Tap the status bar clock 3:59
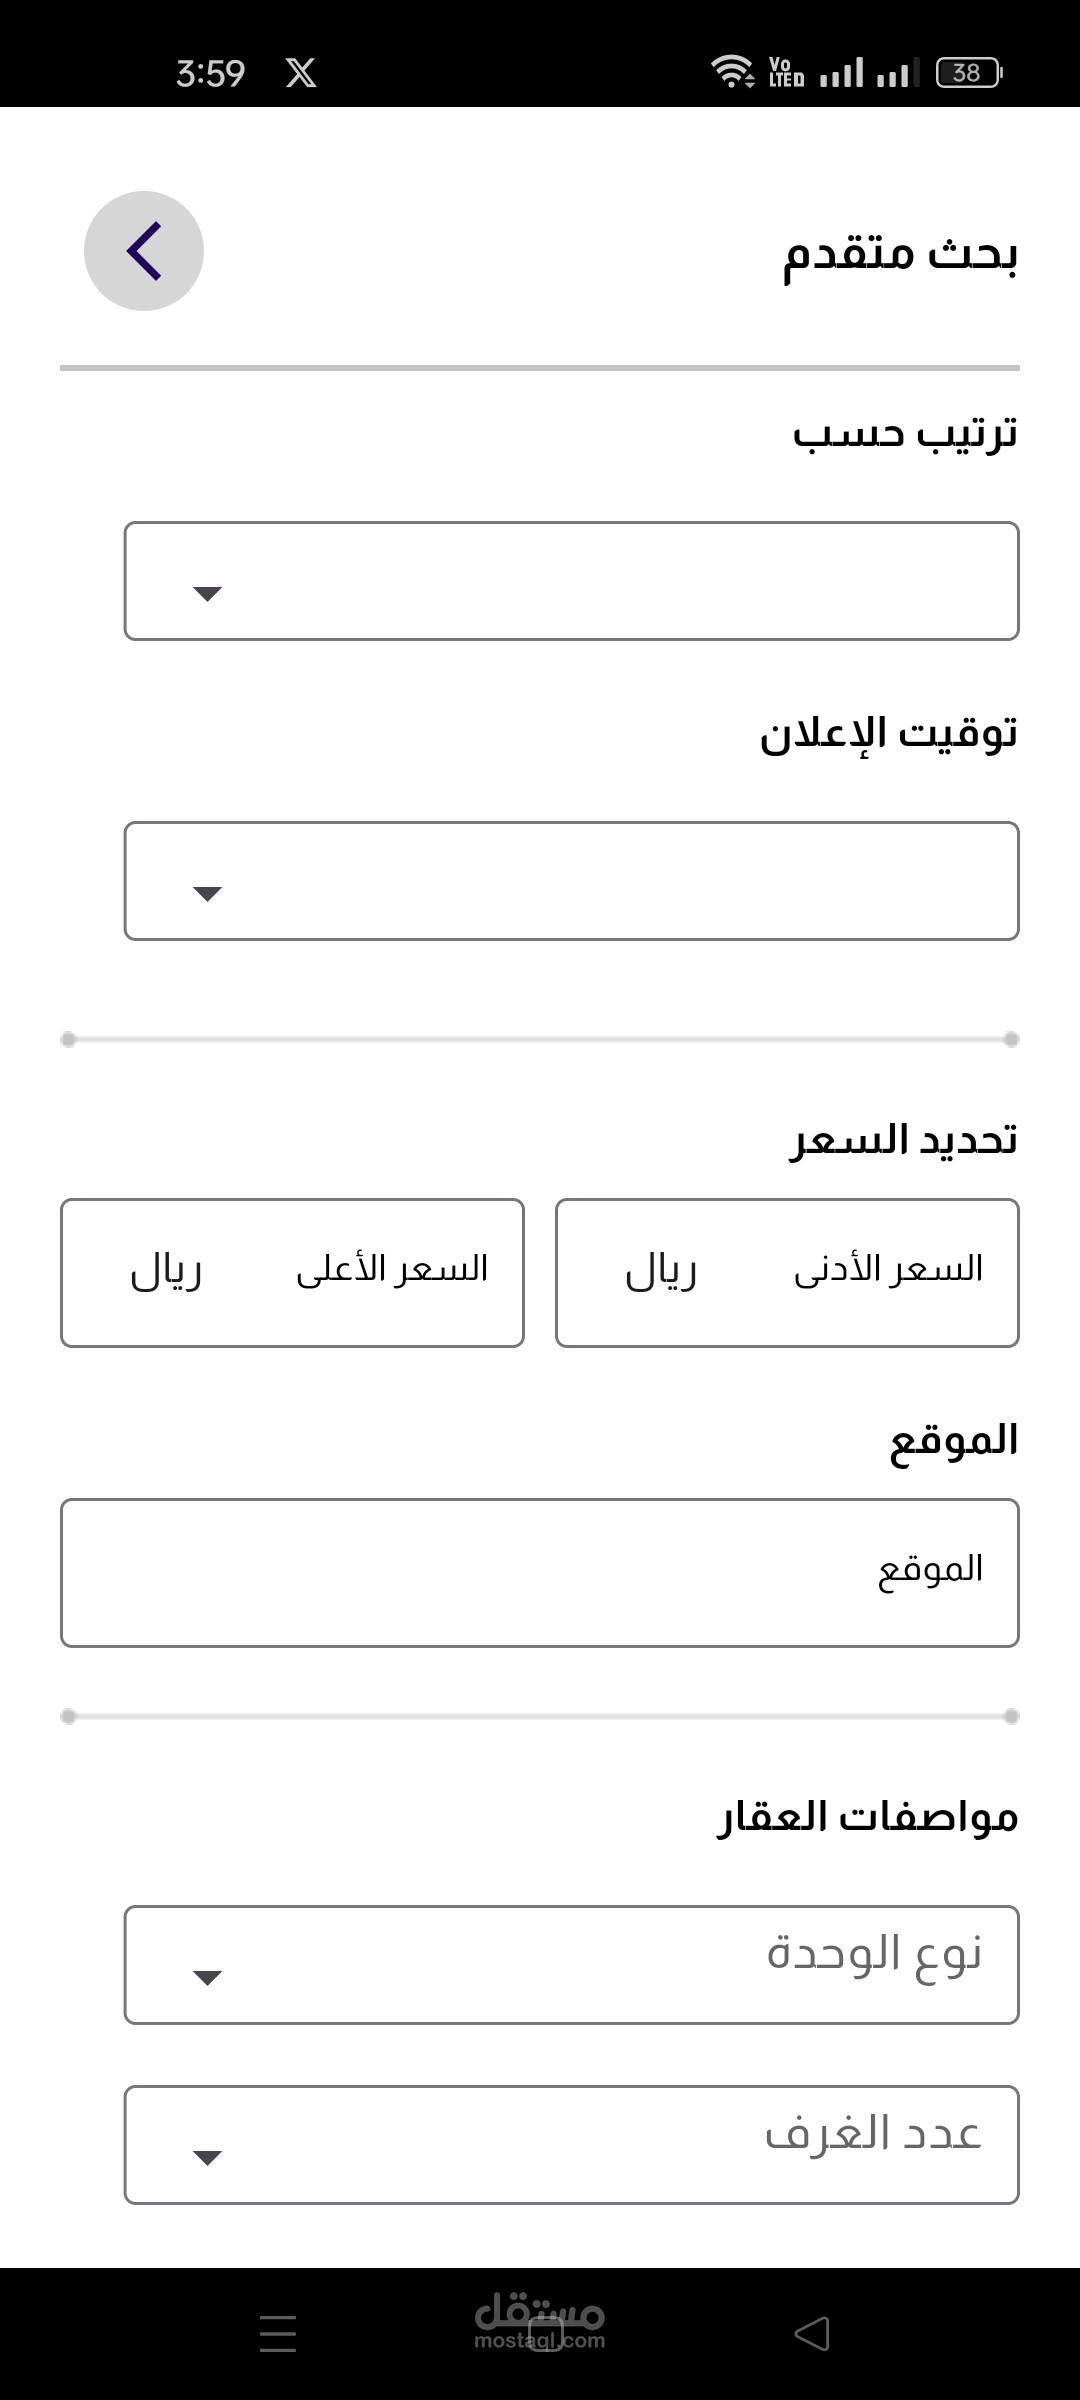1080x2400 pixels. pos(210,73)
